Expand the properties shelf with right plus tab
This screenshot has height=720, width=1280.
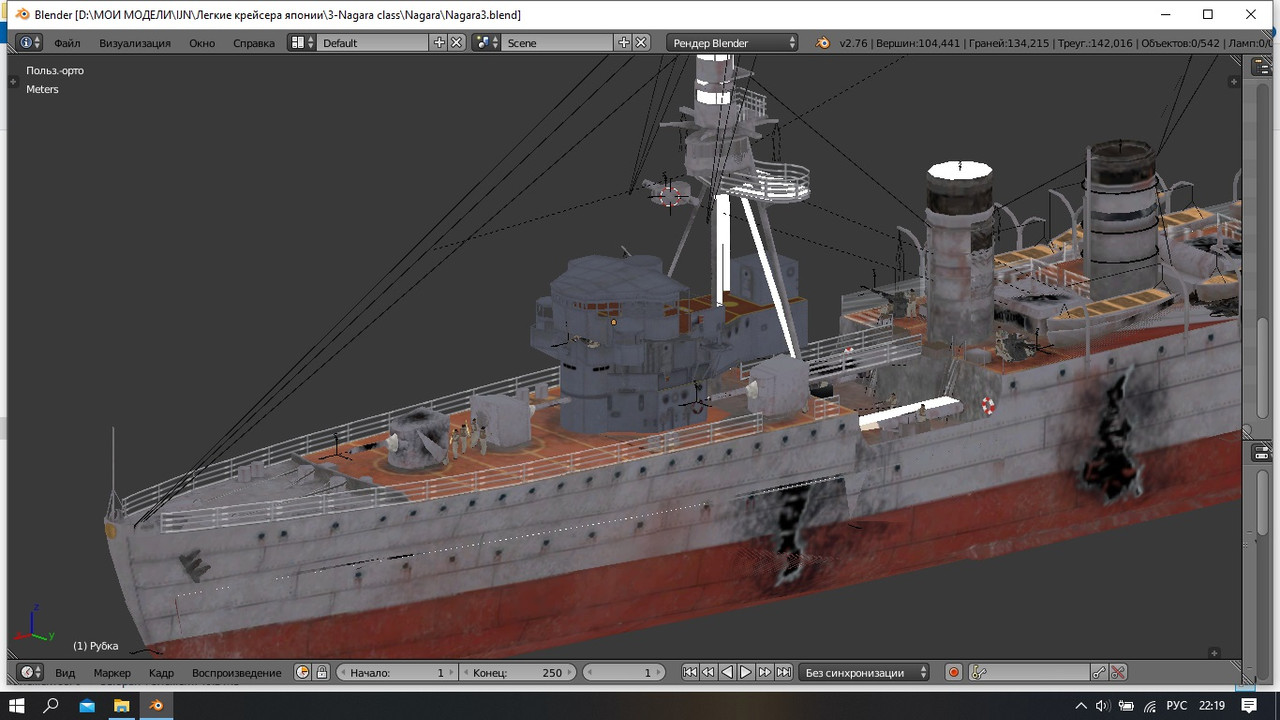click(1234, 83)
